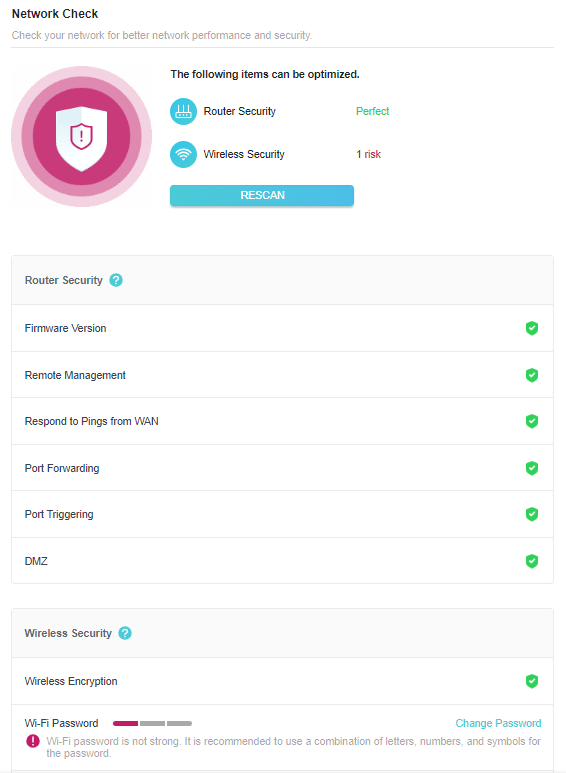The height and width of the screenshot is (773, 566).
Task: Click the 'Perfect' status text
Action: (x=372, y=111)
